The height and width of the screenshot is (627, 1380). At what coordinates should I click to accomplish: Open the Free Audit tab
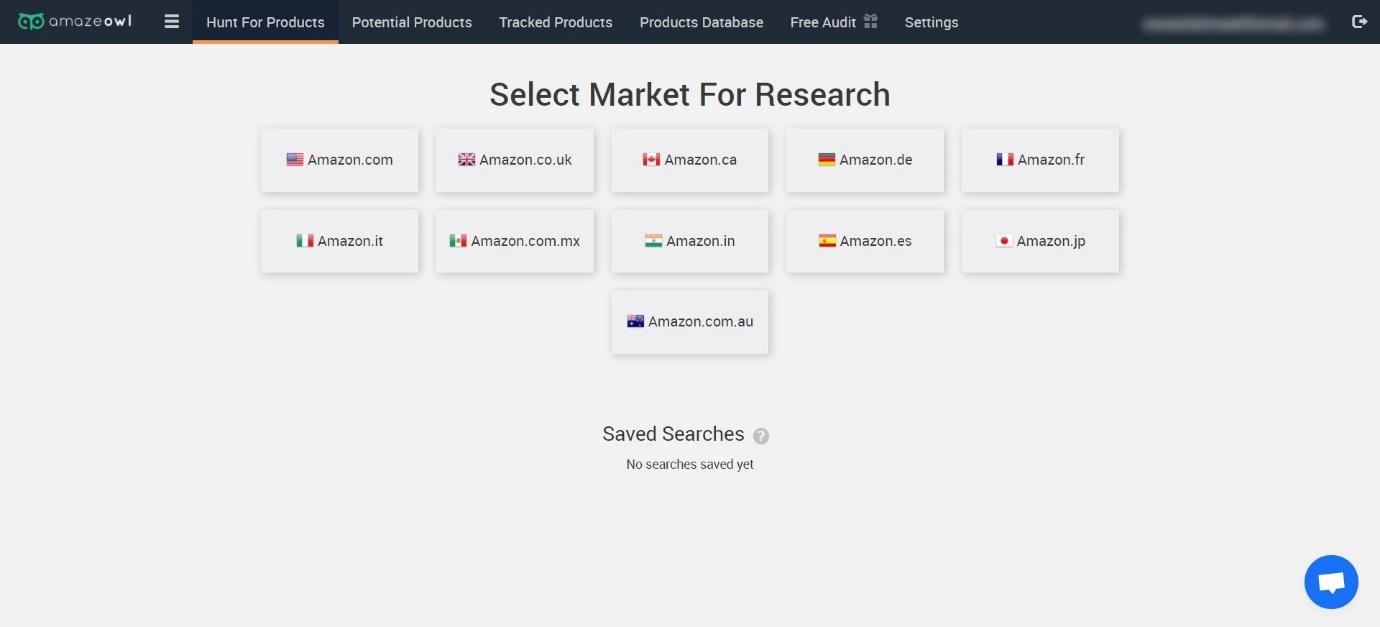point(833,22)
